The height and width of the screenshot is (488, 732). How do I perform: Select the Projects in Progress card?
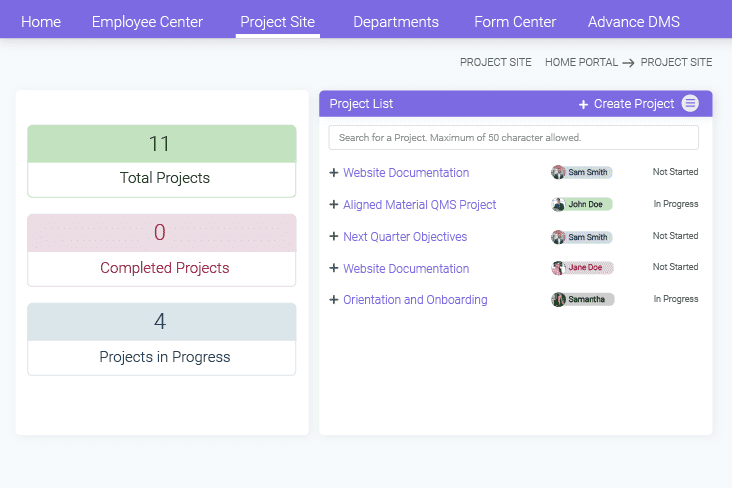tap(162, 339)
